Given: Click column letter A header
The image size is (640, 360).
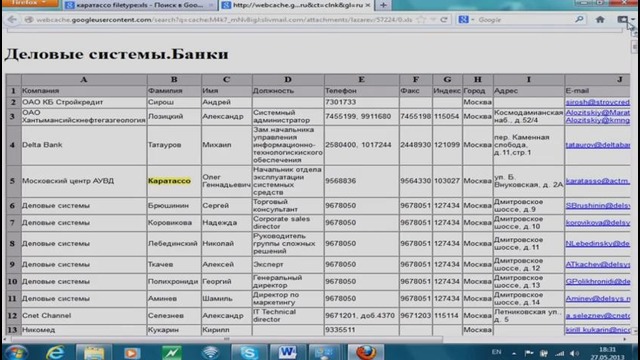Looking at the screenshot, I should [x=84, y=80].
